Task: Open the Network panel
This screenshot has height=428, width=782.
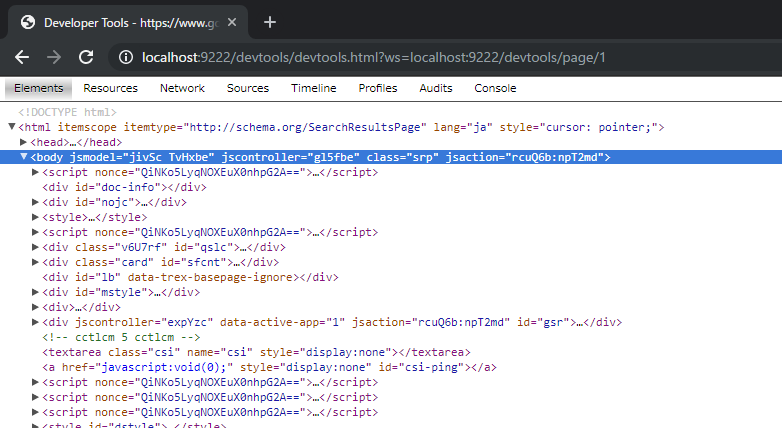Action: click(182, 88)
